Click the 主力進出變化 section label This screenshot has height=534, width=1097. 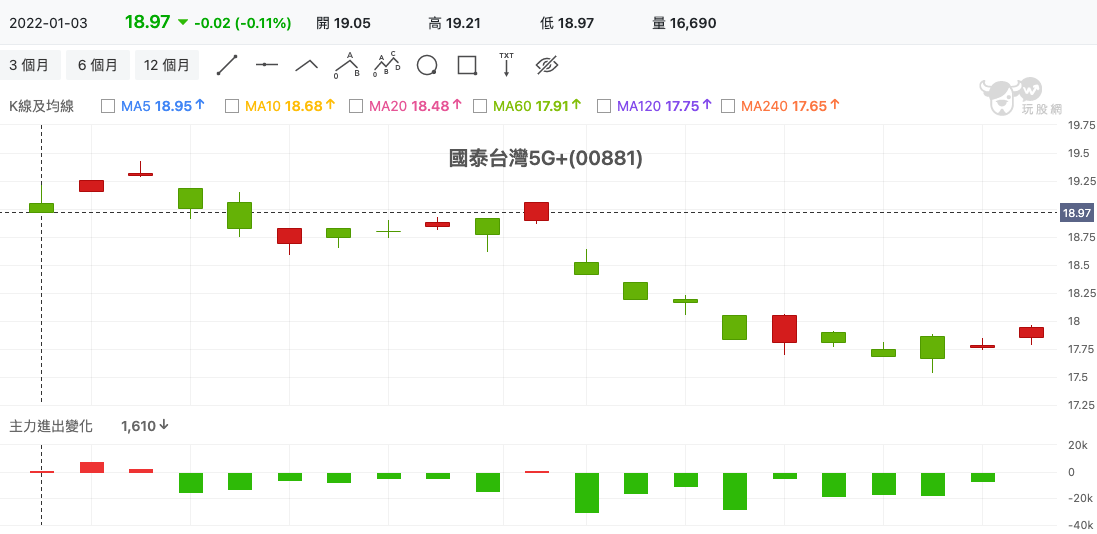pyautogui.click(x=50, y=426)
